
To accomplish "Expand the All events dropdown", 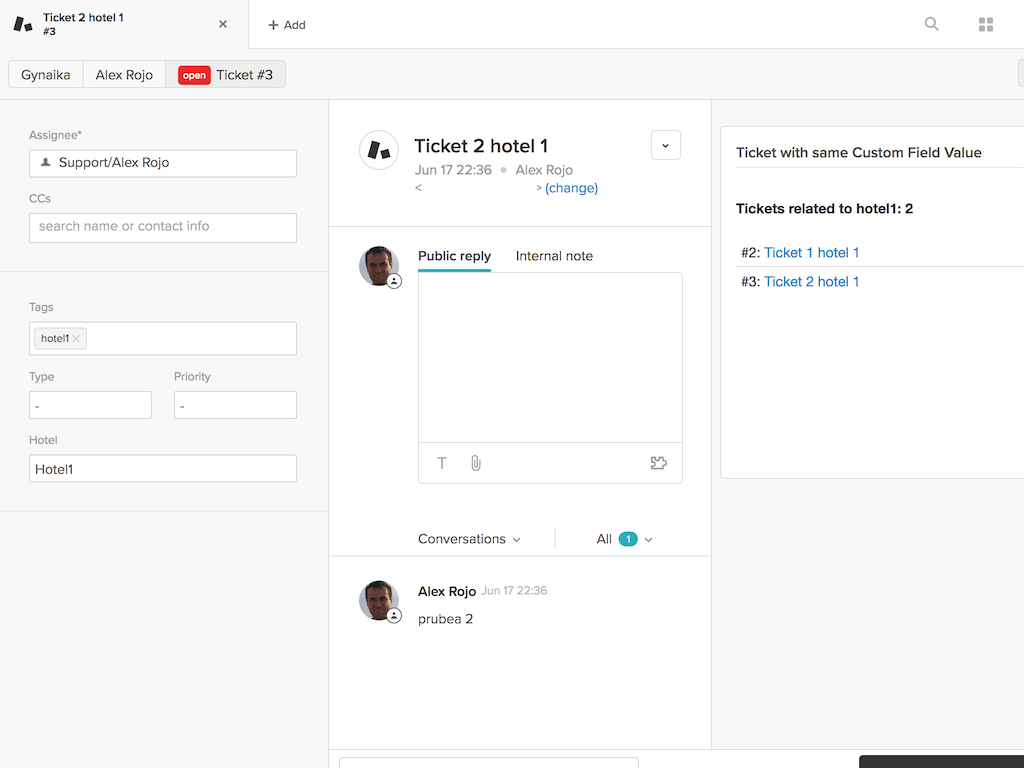I will point(625,539).
